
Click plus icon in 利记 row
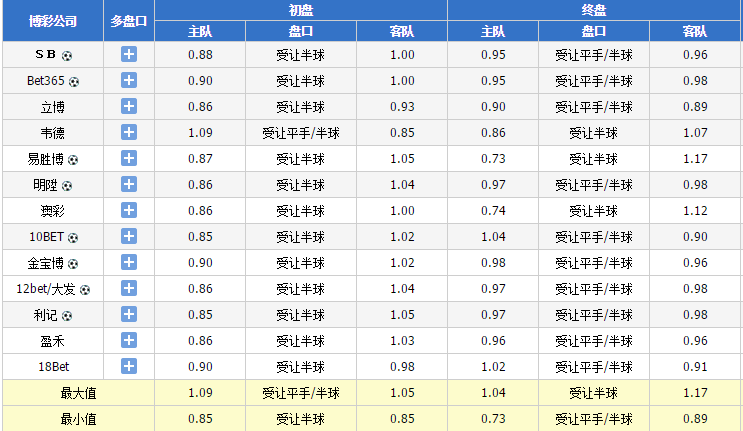(129, 314)
